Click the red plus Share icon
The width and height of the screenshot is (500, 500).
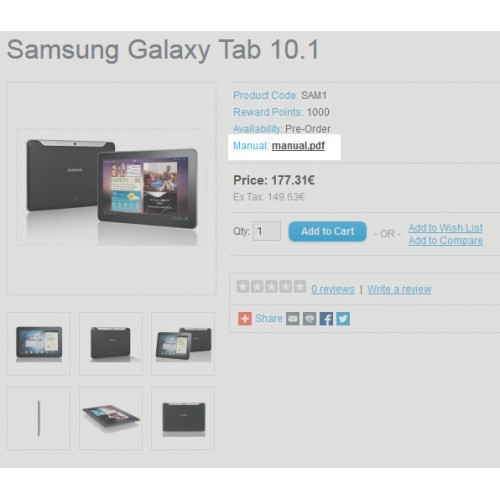(245, 319)
